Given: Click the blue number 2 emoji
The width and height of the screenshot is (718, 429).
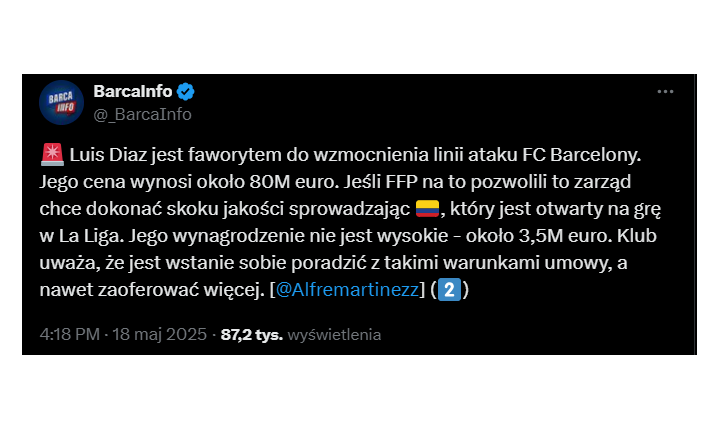Looking at the screenshot, I should (451, 291).
